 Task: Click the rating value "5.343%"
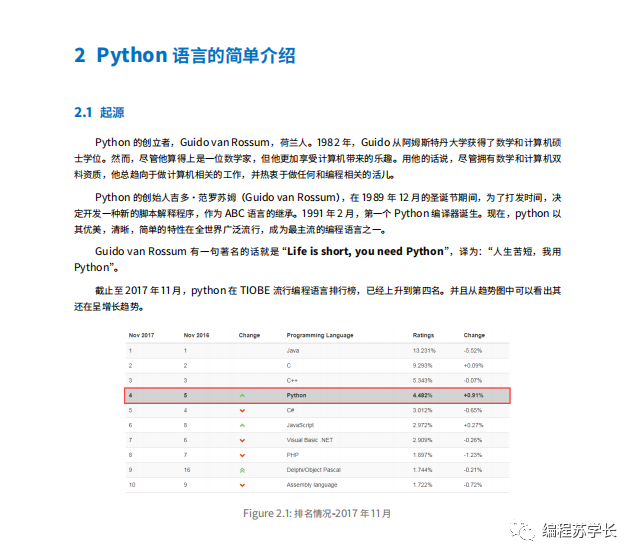(422, 381)
